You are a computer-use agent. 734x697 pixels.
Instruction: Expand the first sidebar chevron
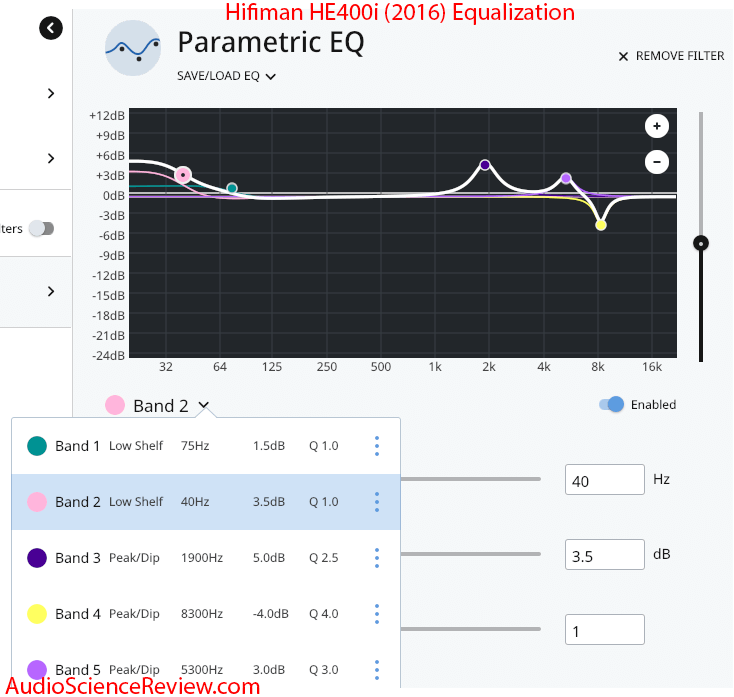click(51, 94)
